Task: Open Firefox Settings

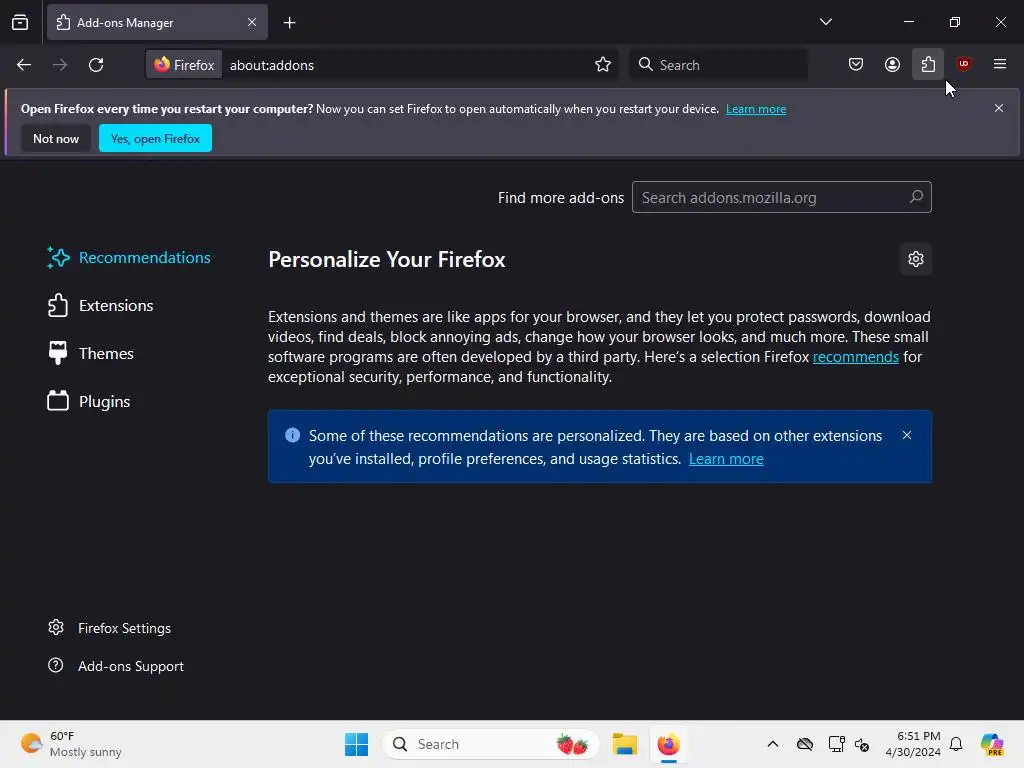Action: coord(109,628)
